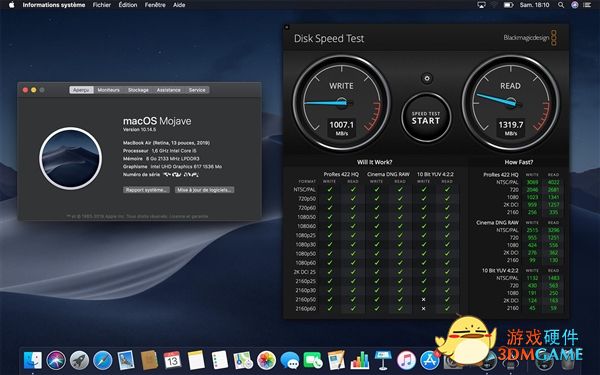Screen dimensions: 600x375
Task: Open Photos flower icon in Dock
Action: tap(266, 360)
